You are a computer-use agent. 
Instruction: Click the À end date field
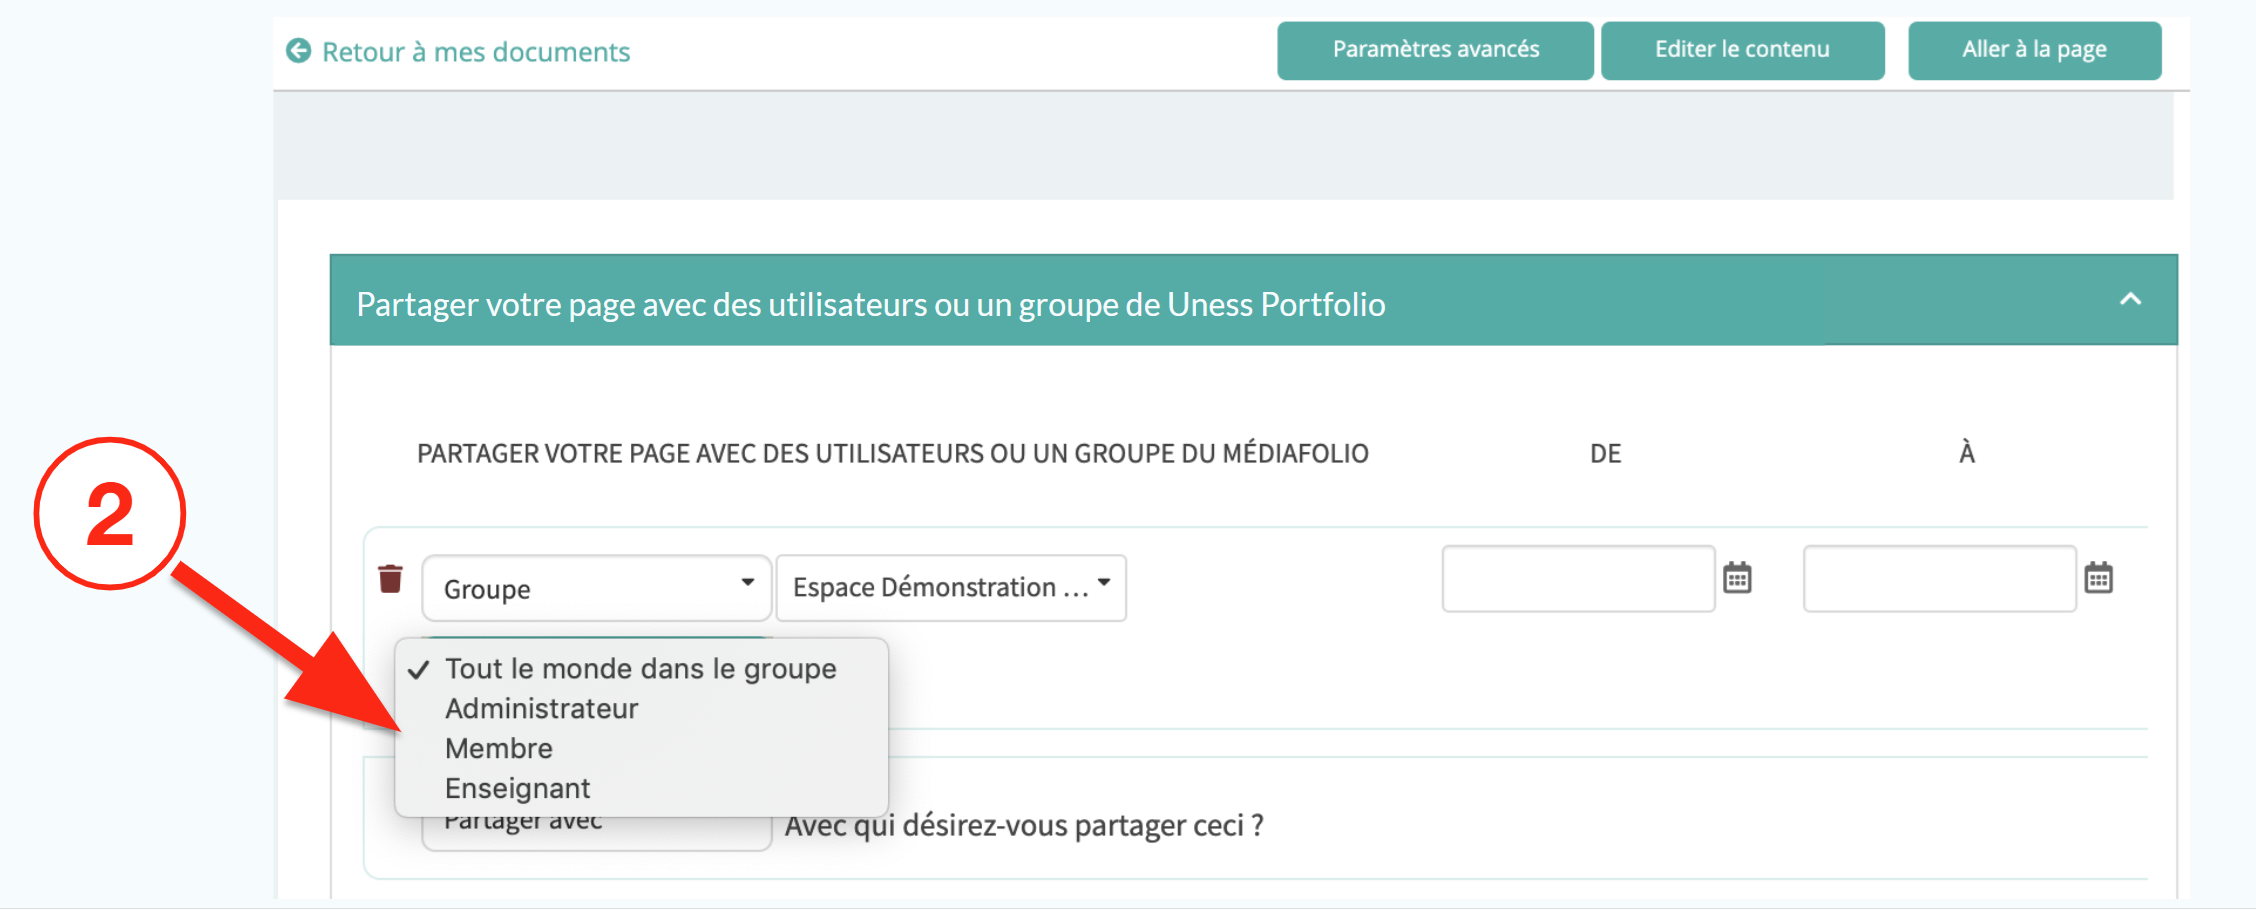[x=1938, y=578]
